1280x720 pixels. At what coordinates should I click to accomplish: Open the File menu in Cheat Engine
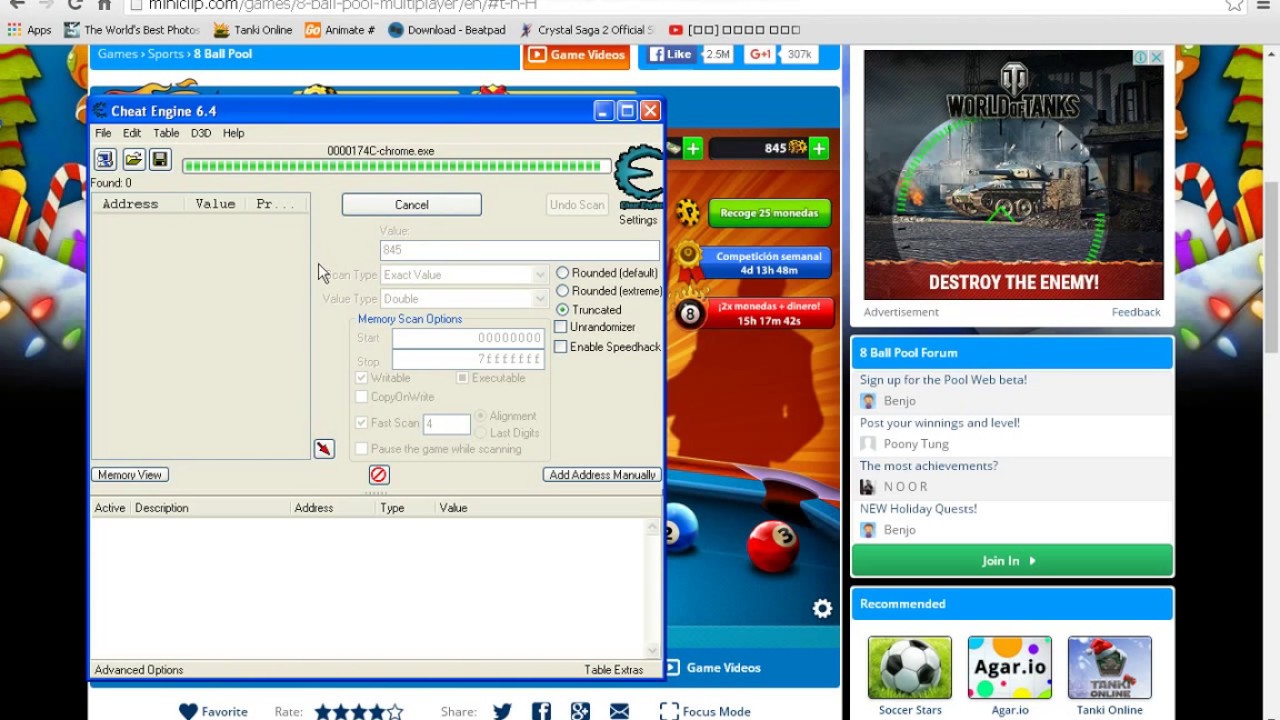(103, 133)
